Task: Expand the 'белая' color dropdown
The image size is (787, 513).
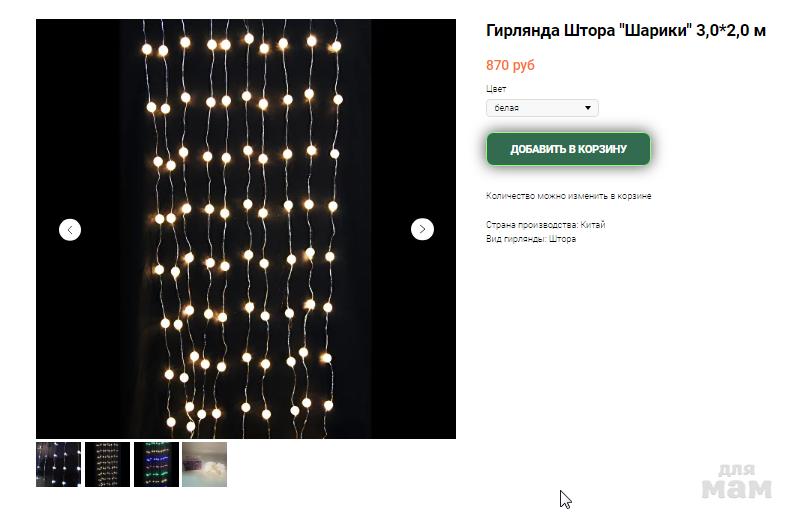Action: [542, 108]
